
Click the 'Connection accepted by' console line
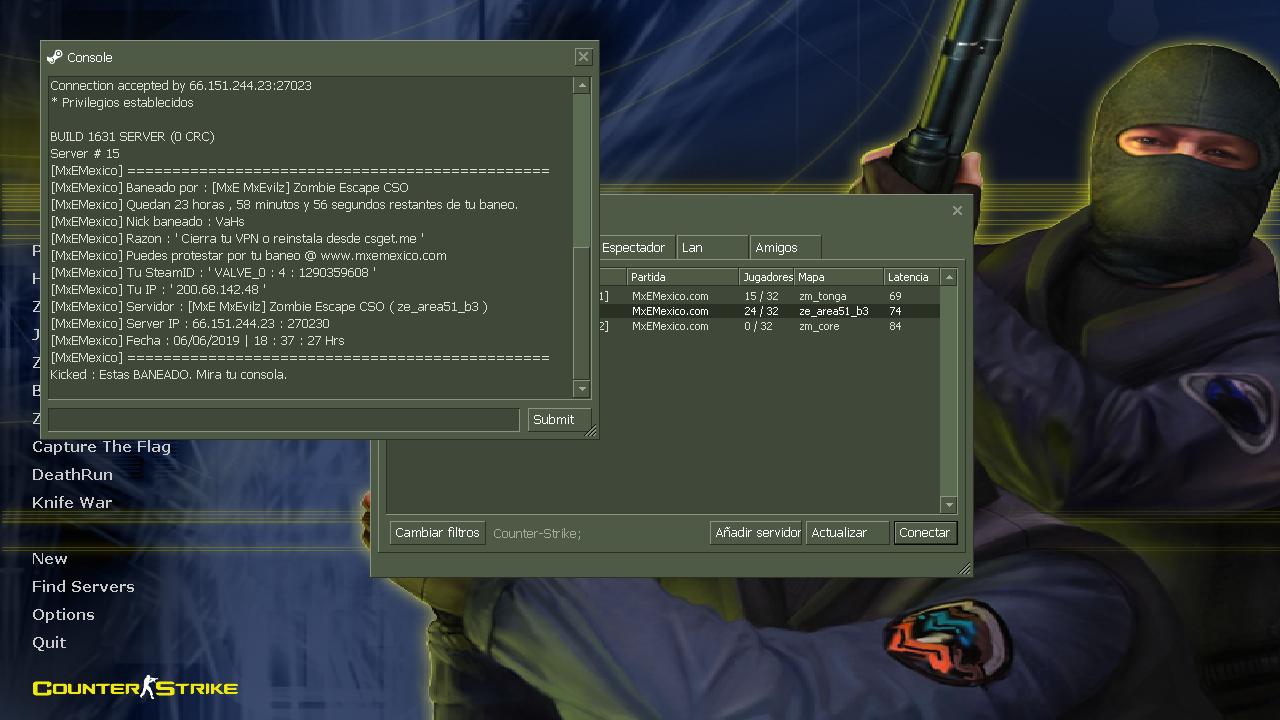pos(181,86)
